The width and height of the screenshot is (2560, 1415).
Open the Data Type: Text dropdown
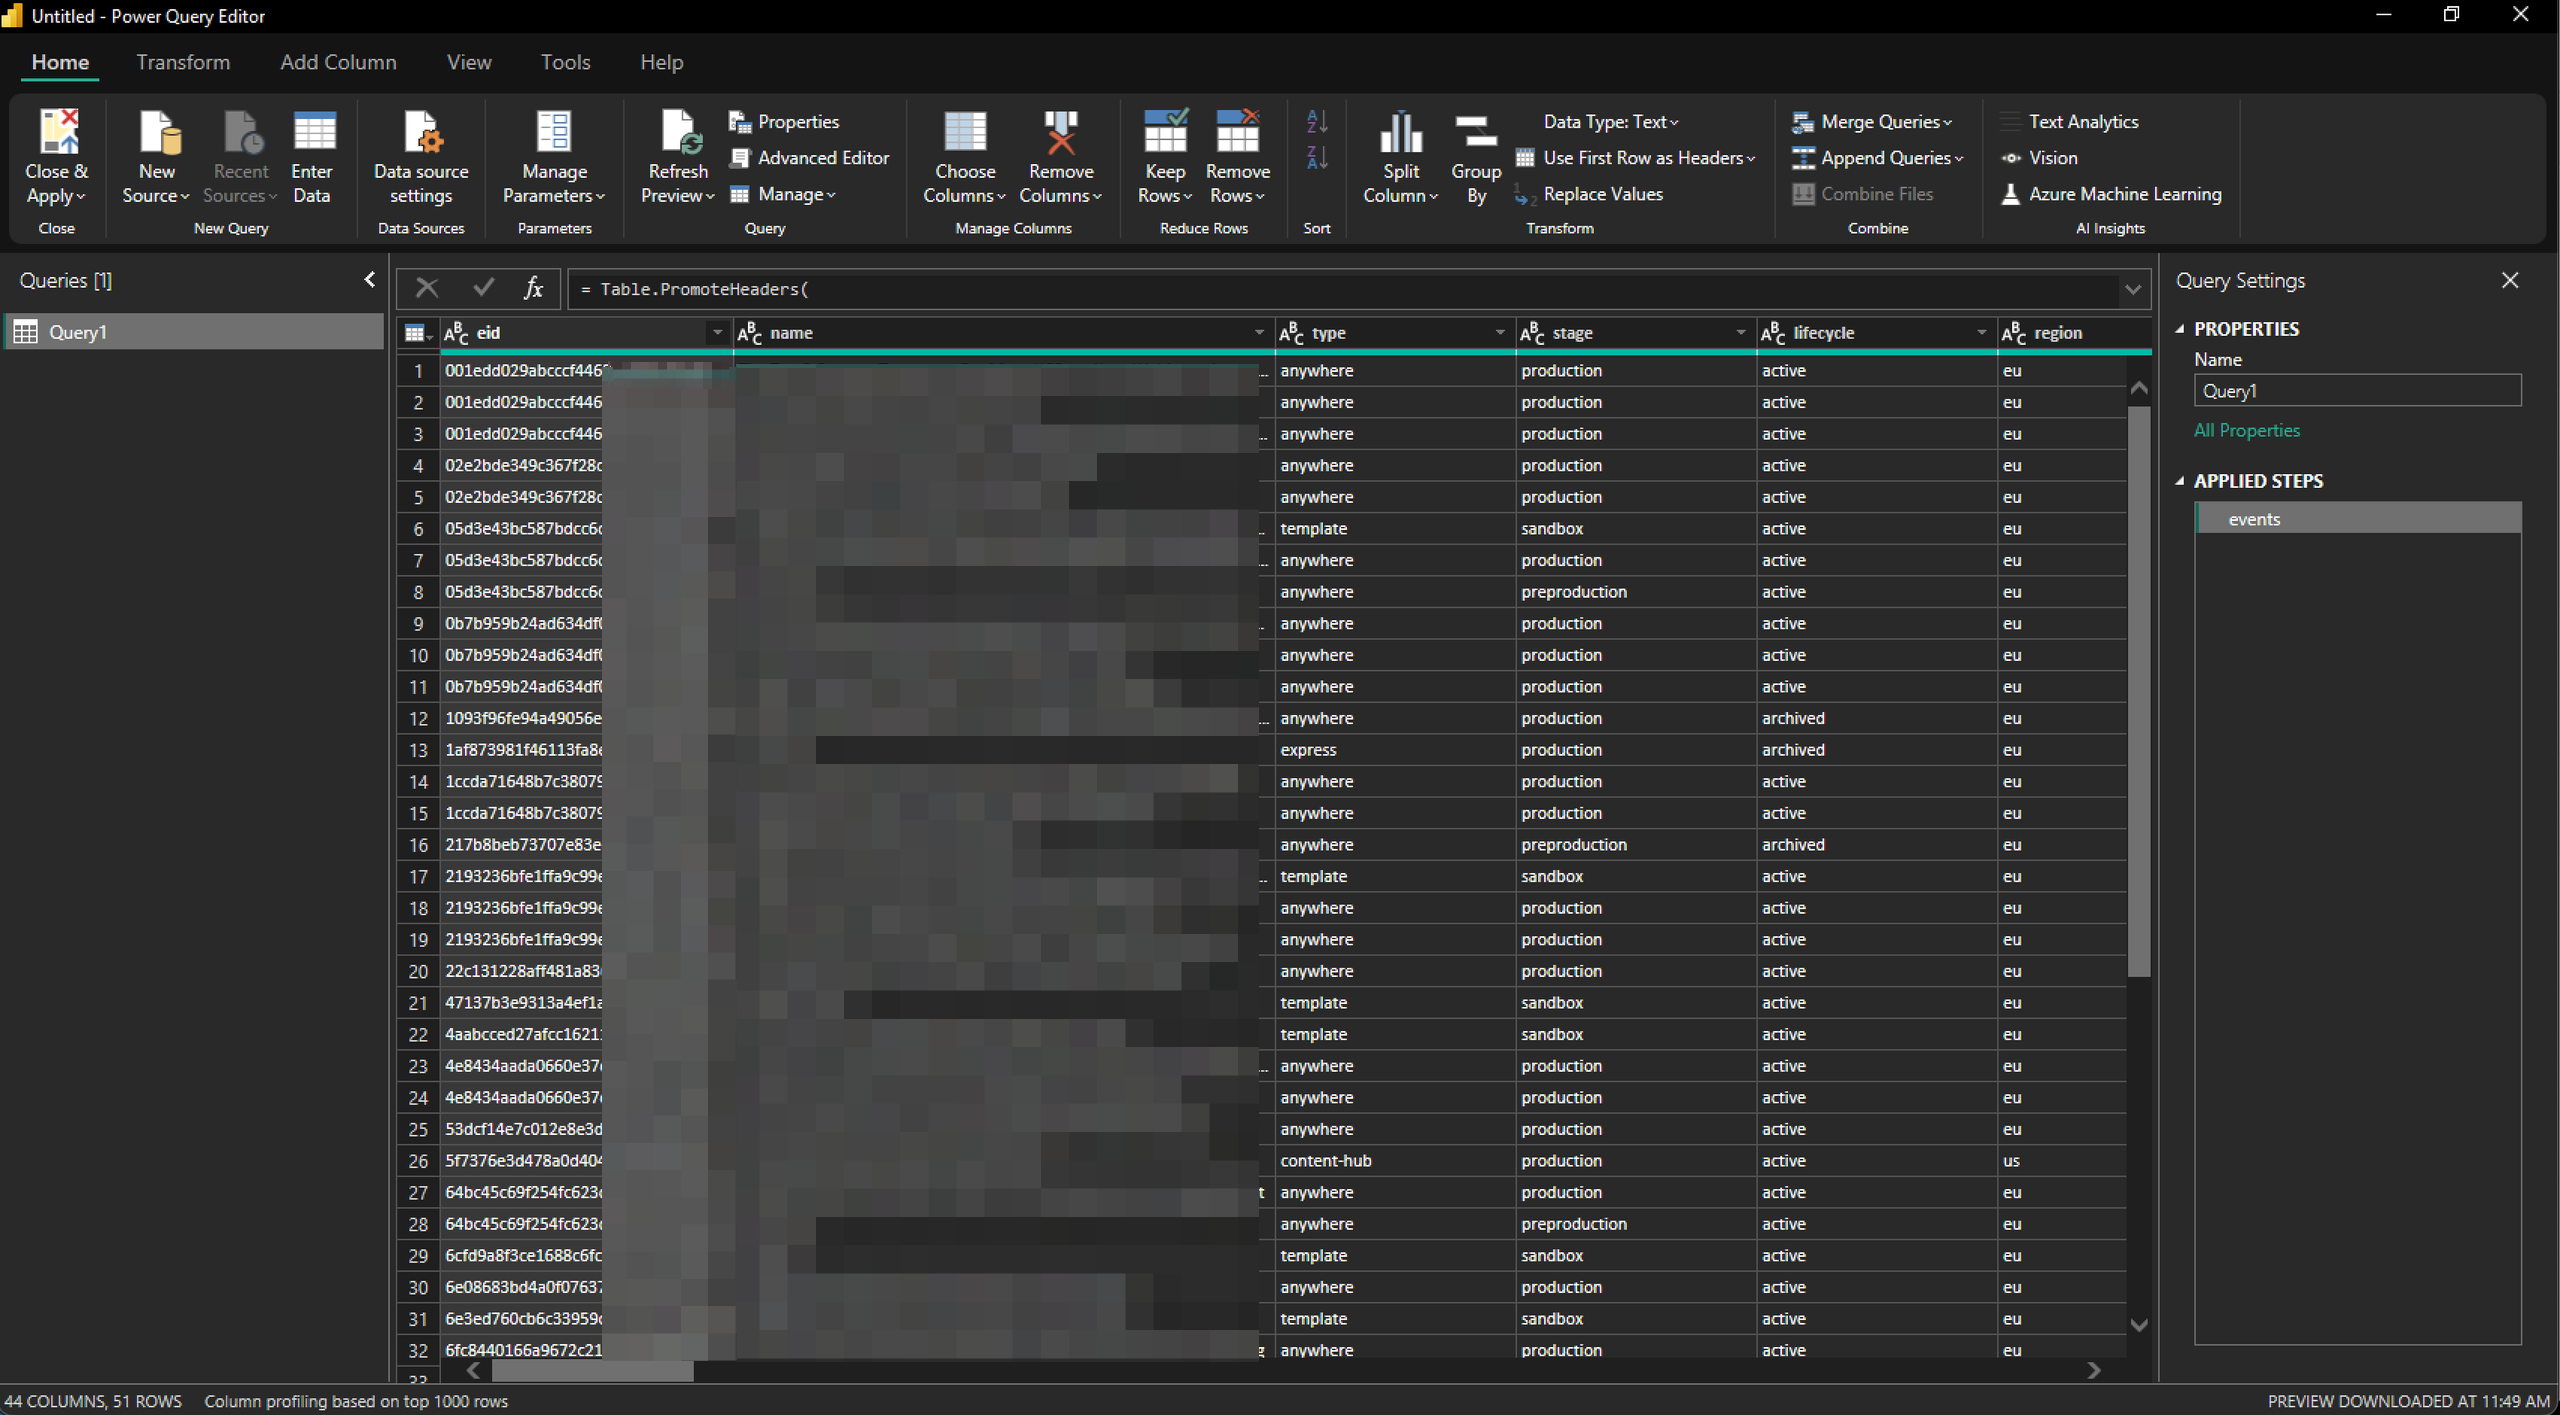point(1611,122)
